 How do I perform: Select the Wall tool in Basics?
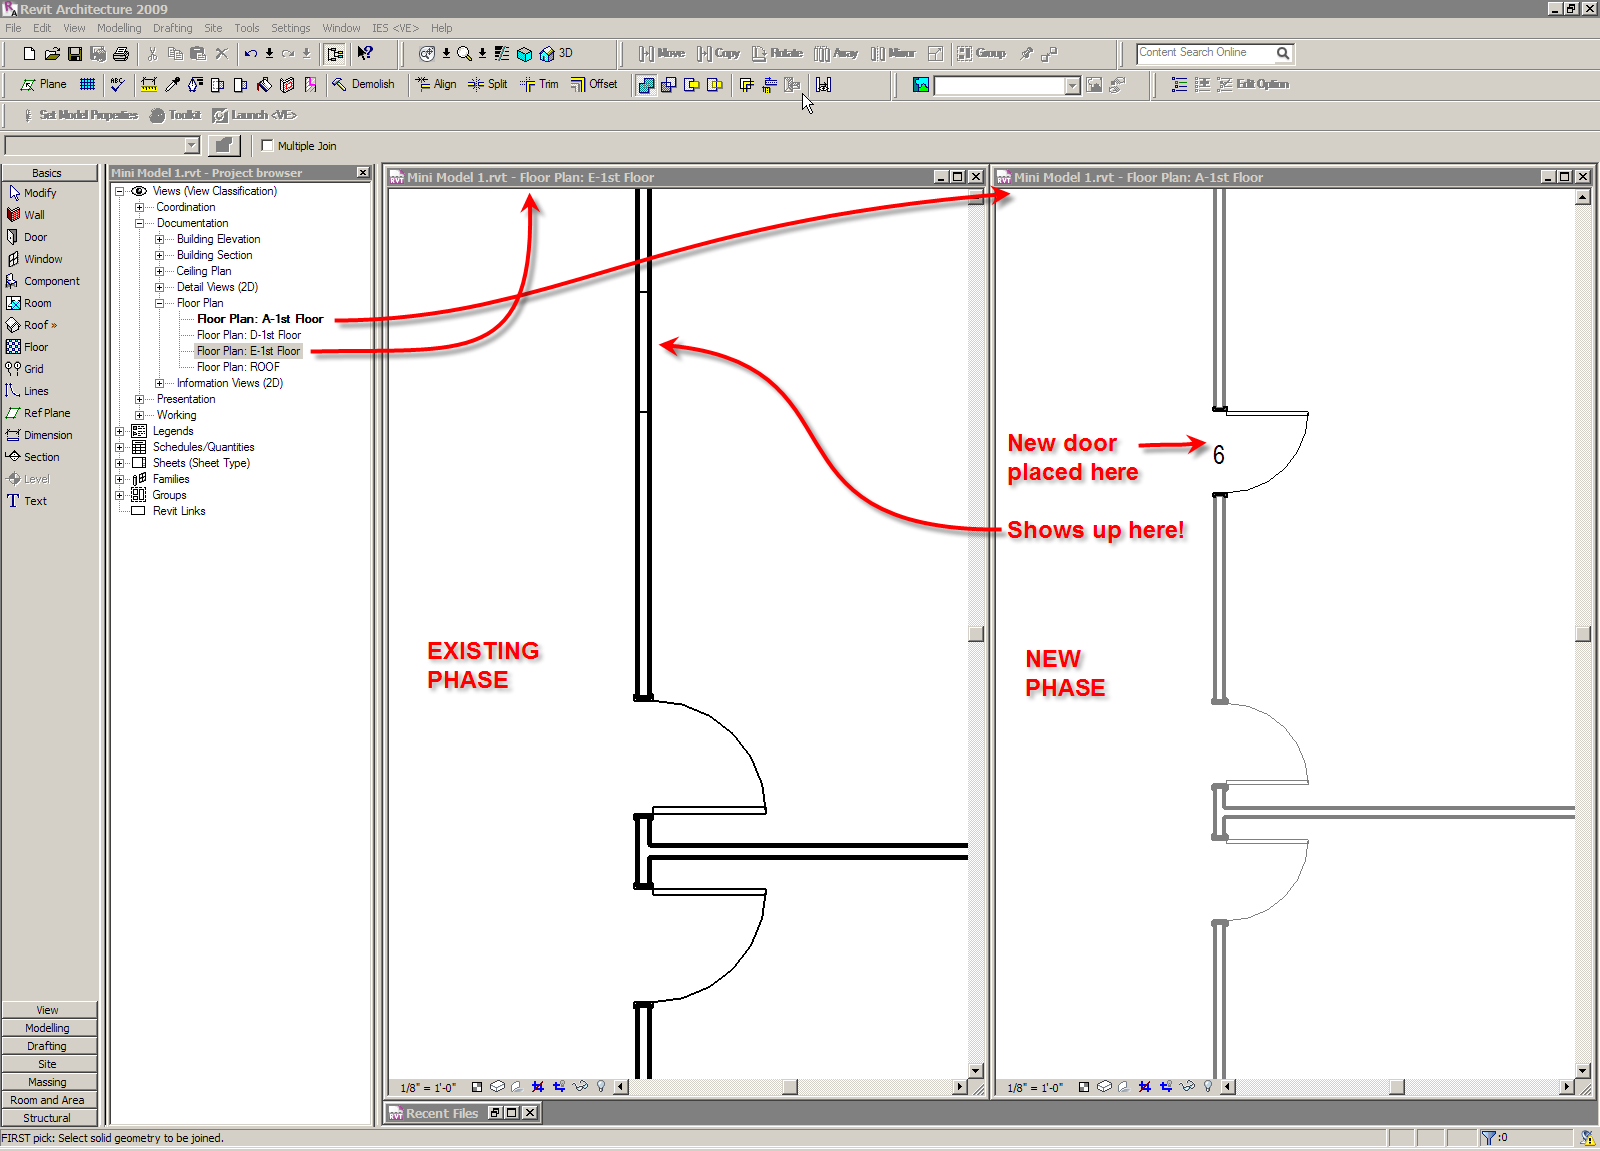click(x=26, y=215)
